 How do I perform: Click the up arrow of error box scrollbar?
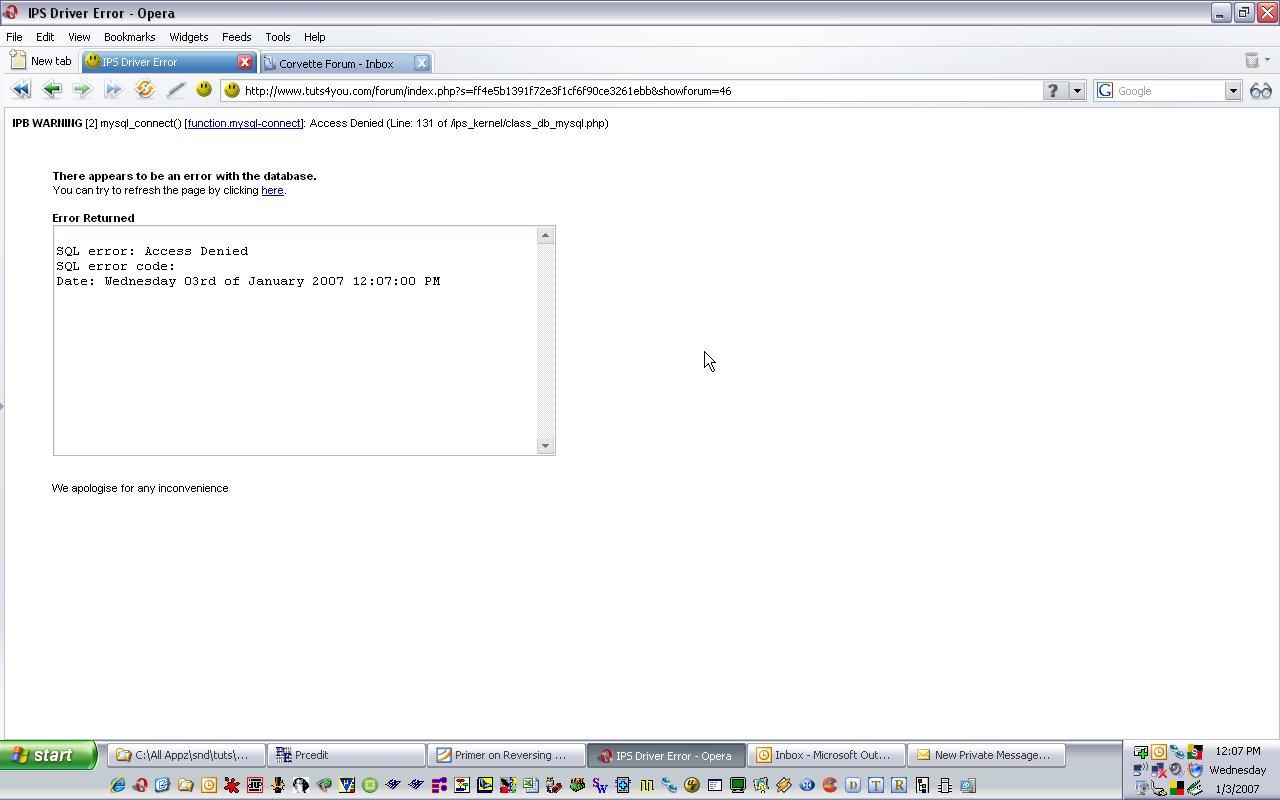click(545, 236)
